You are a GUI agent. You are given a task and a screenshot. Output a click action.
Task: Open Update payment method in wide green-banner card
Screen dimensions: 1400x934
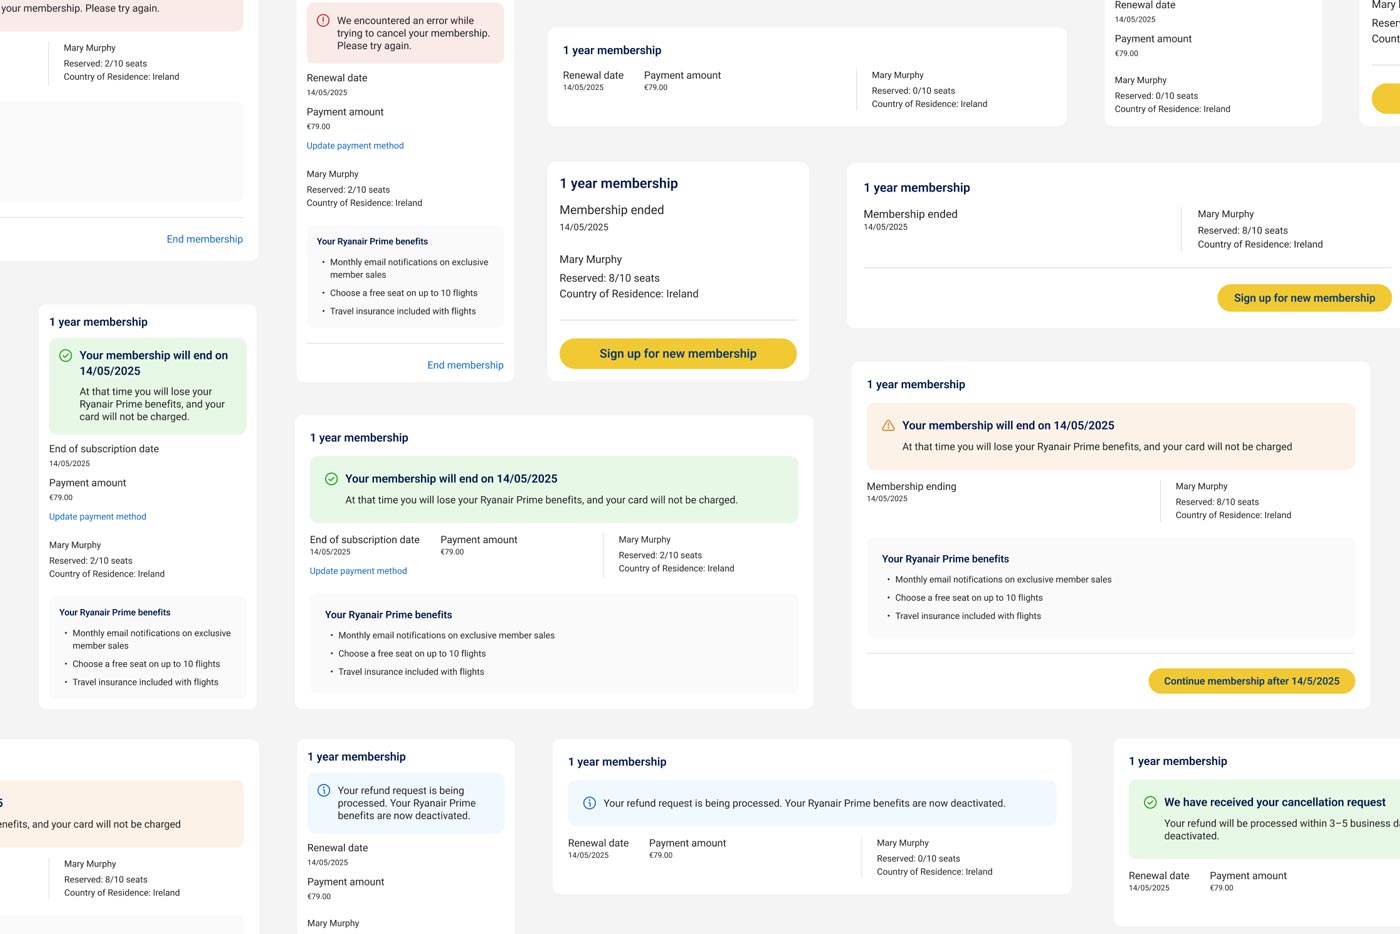click(x=358, y=571)
